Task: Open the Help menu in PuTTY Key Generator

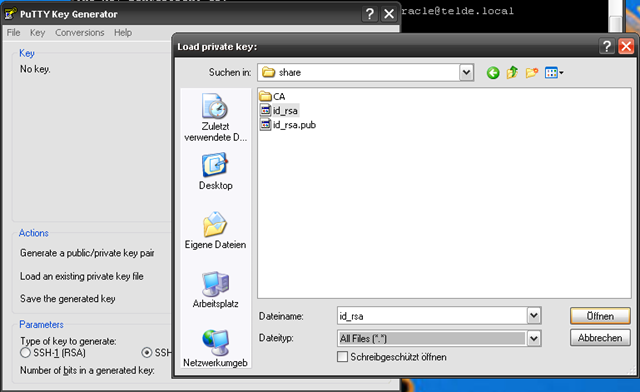Action: [123, 33]
